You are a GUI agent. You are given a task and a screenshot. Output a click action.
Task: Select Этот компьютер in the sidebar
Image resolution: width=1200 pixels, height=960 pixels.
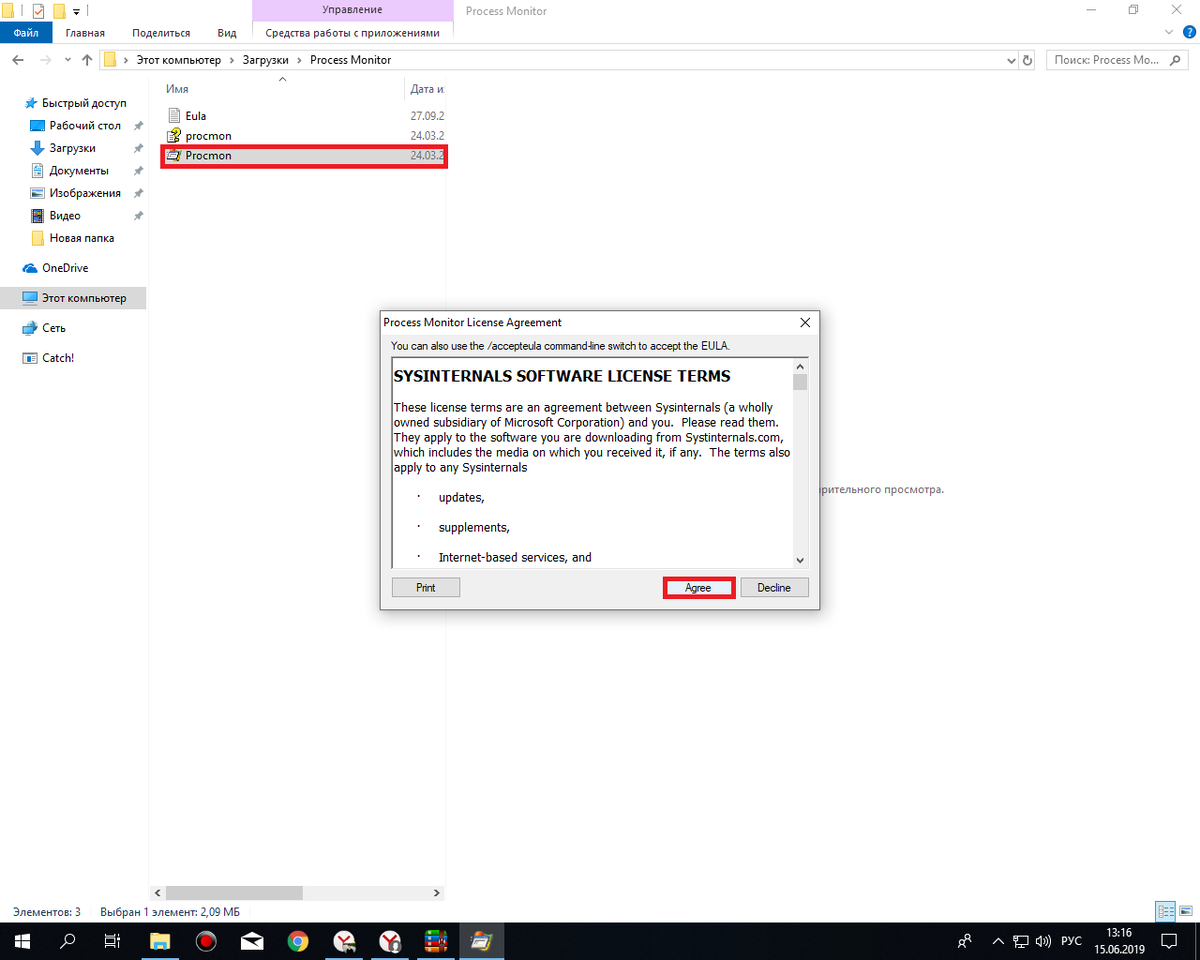pos(73,298)
